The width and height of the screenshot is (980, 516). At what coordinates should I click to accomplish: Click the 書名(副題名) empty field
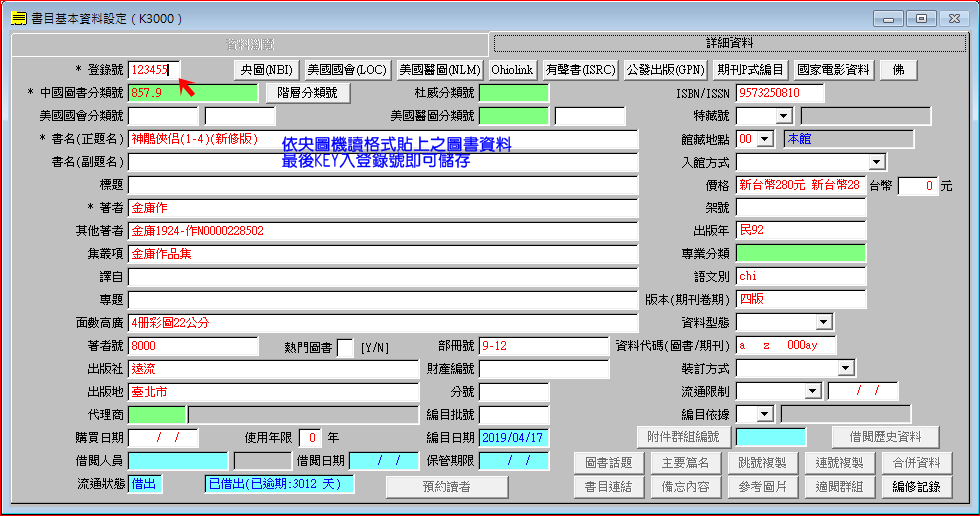[x=382, y=162]
